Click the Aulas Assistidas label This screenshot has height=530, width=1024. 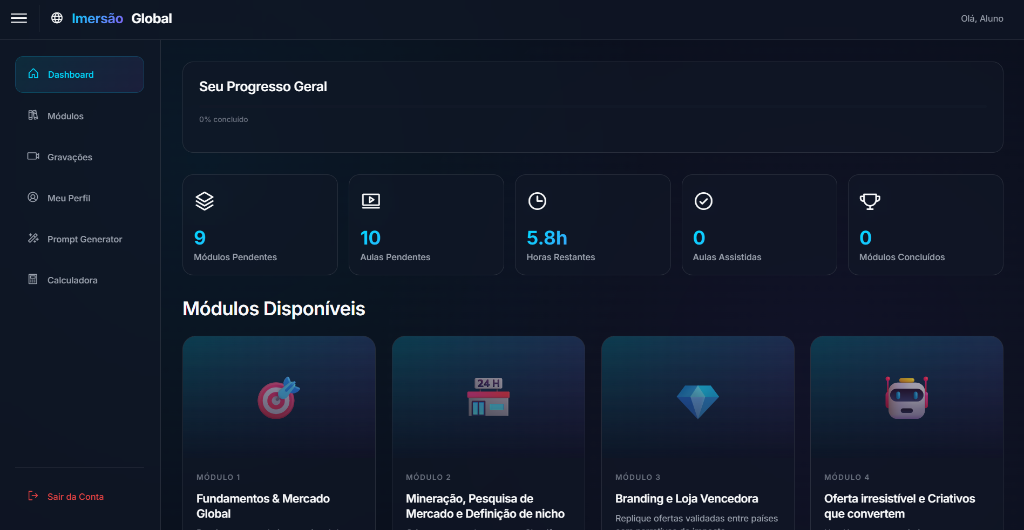click(x=727, y=257)
